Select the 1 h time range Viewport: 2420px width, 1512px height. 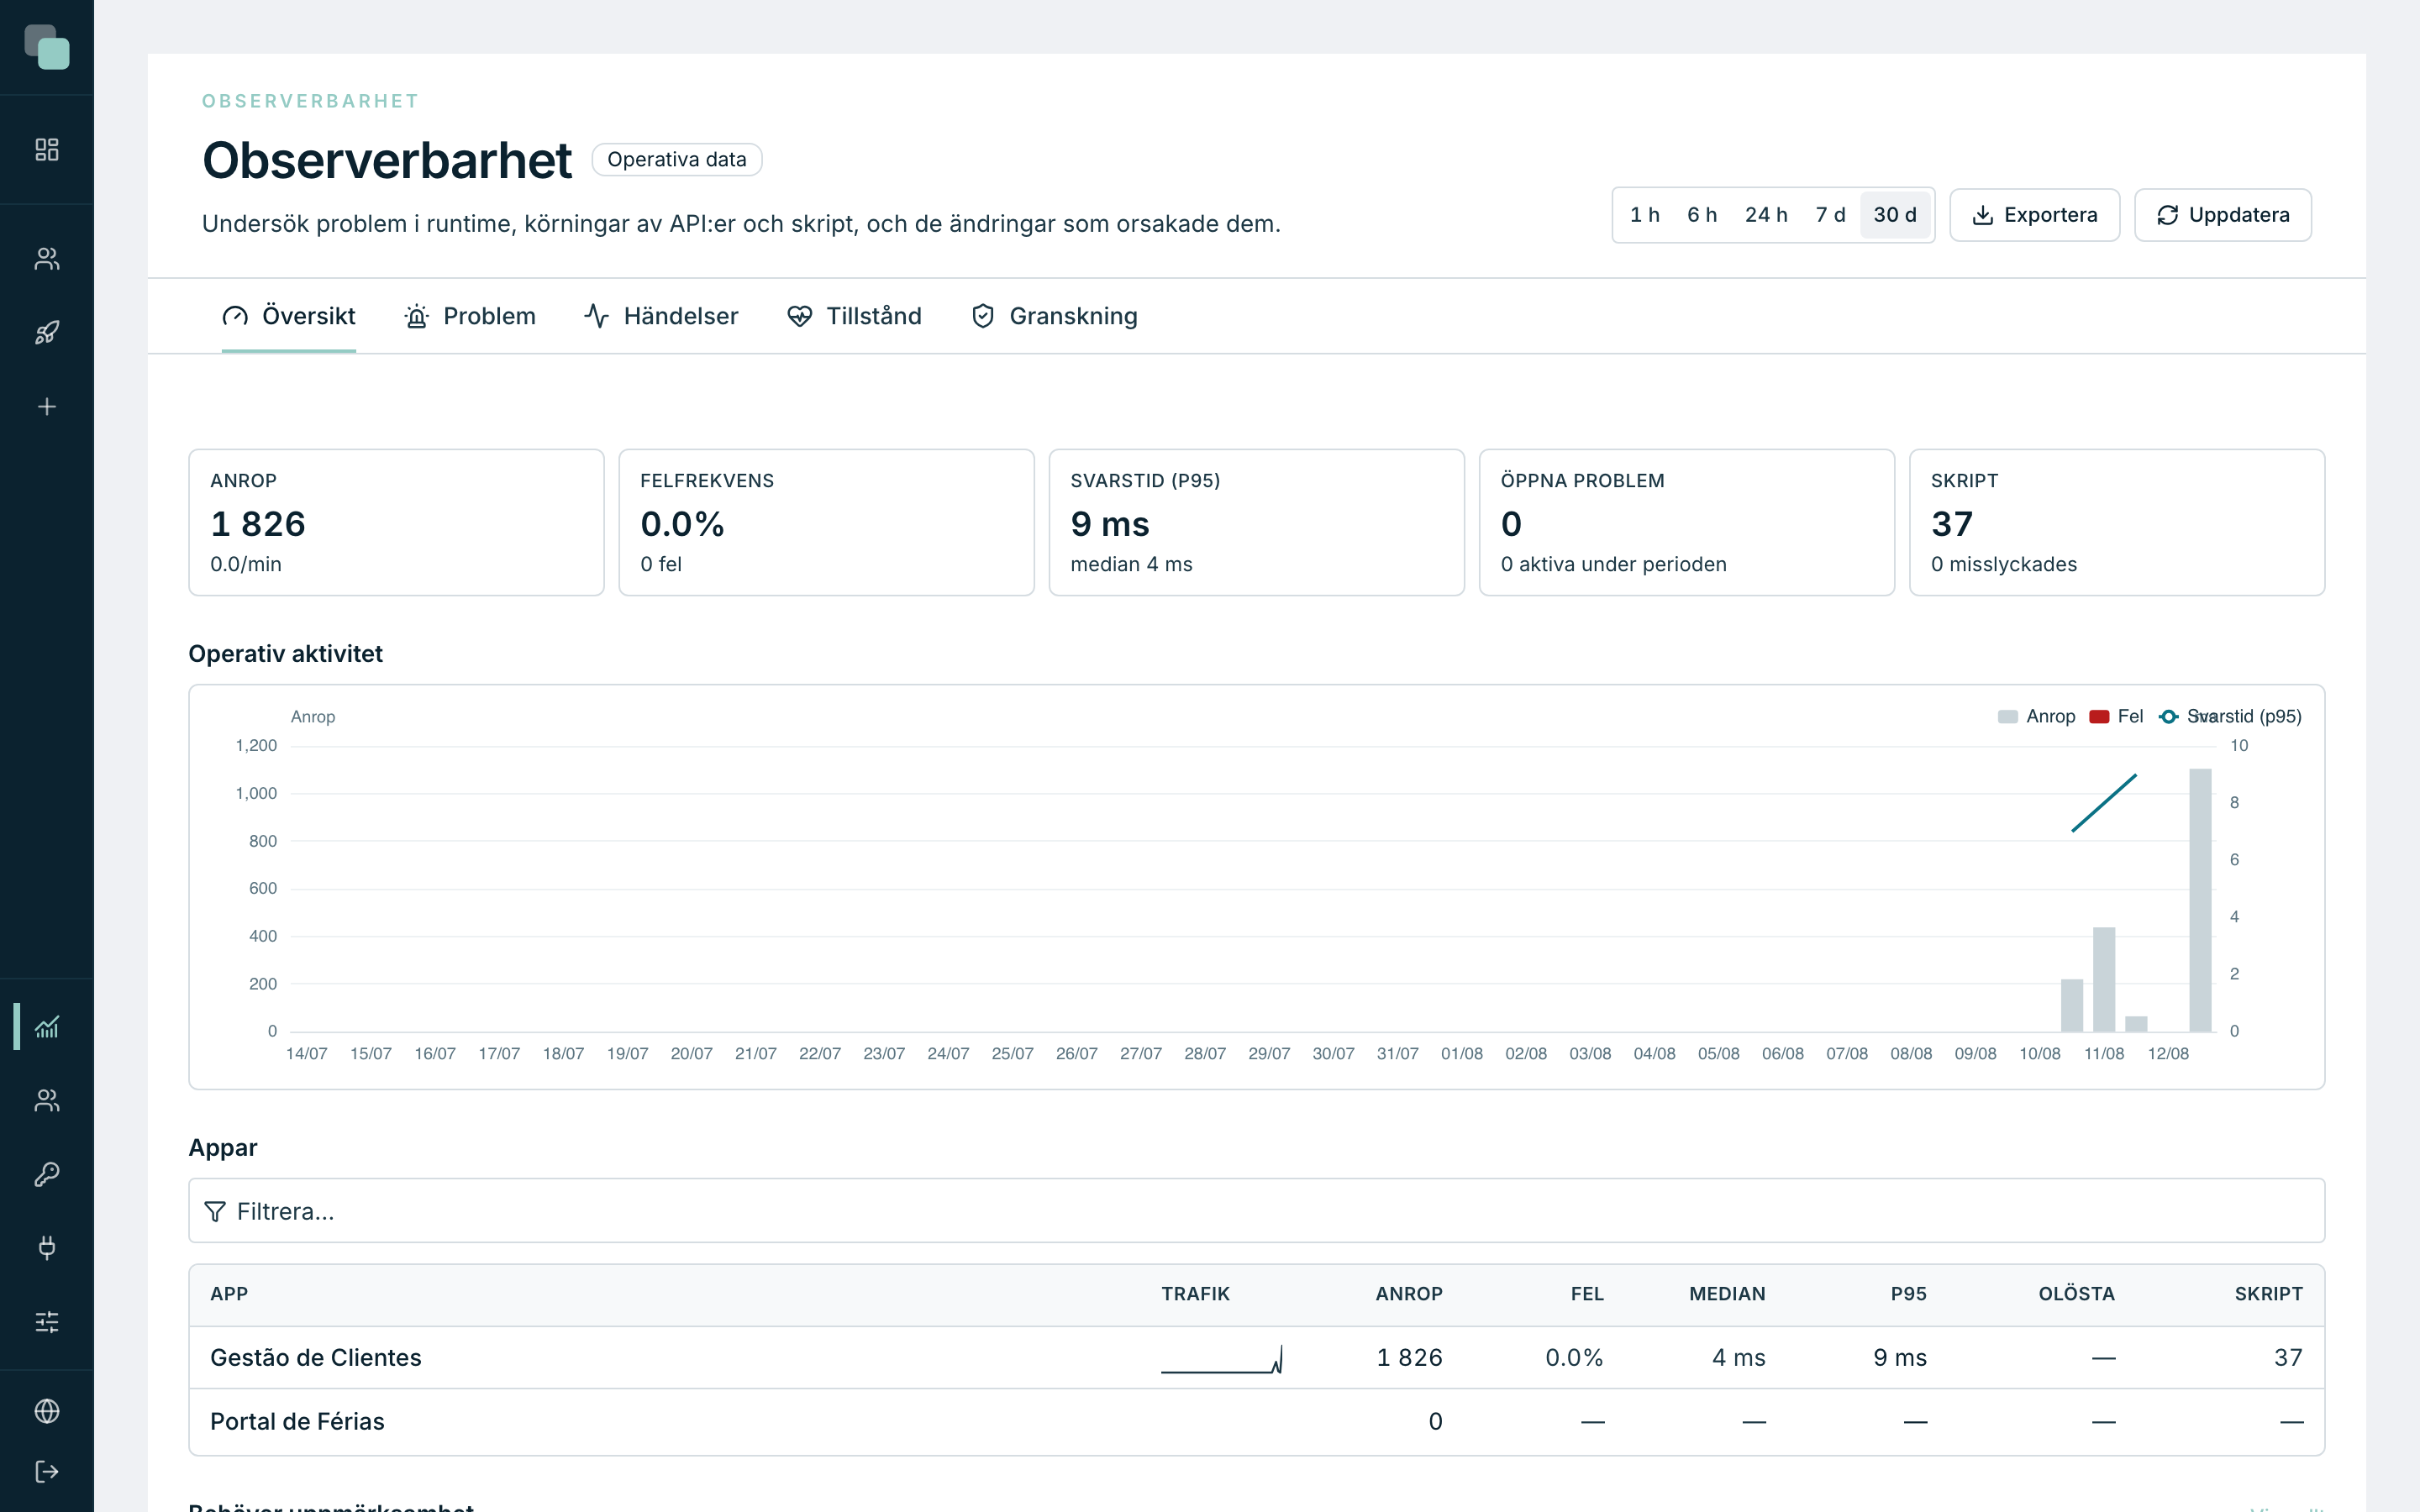(x=1645, y=215)
